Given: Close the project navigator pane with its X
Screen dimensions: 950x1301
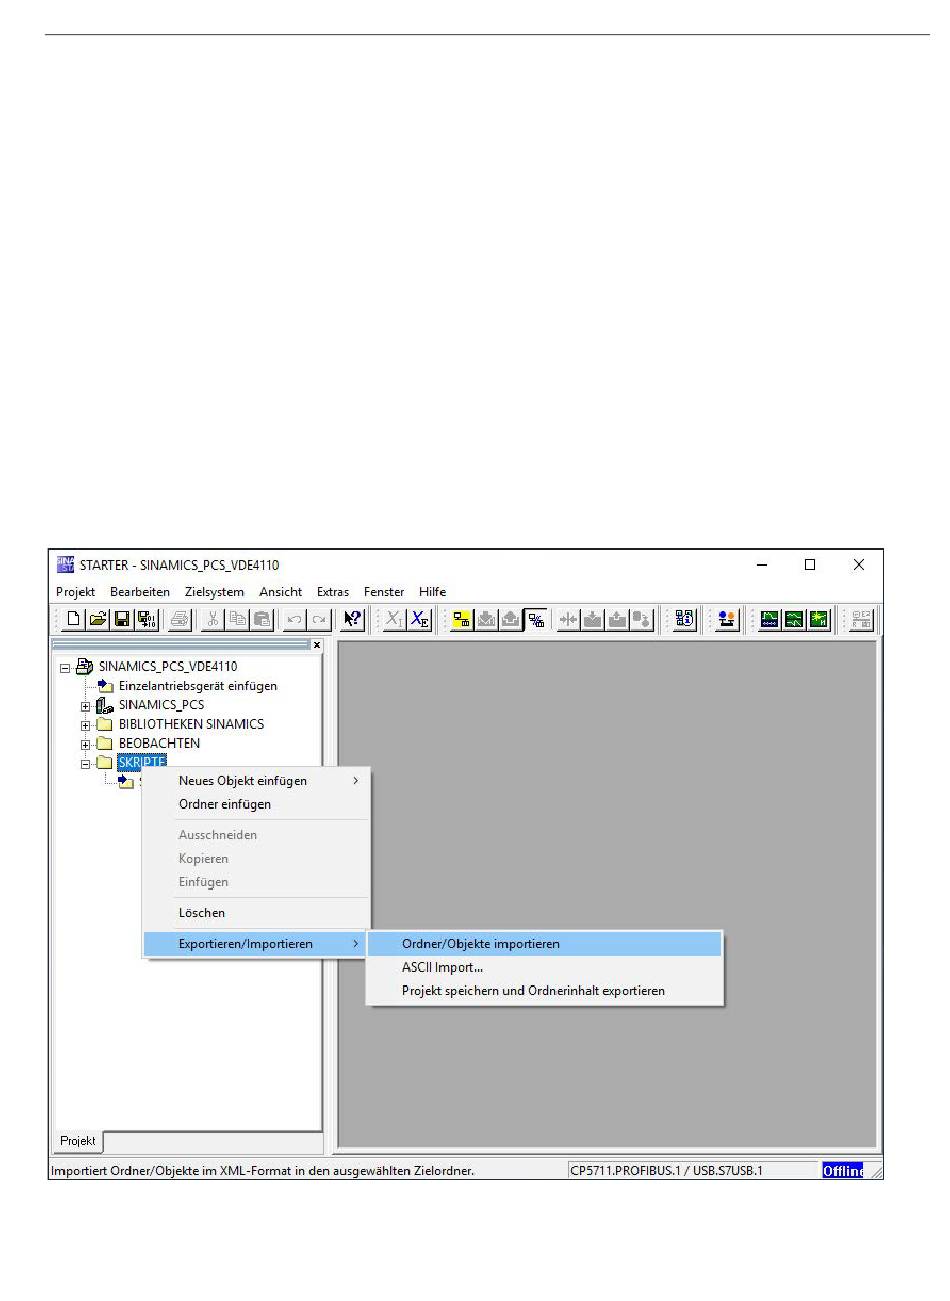Looking at the screenshot, I should click(317, 646).
